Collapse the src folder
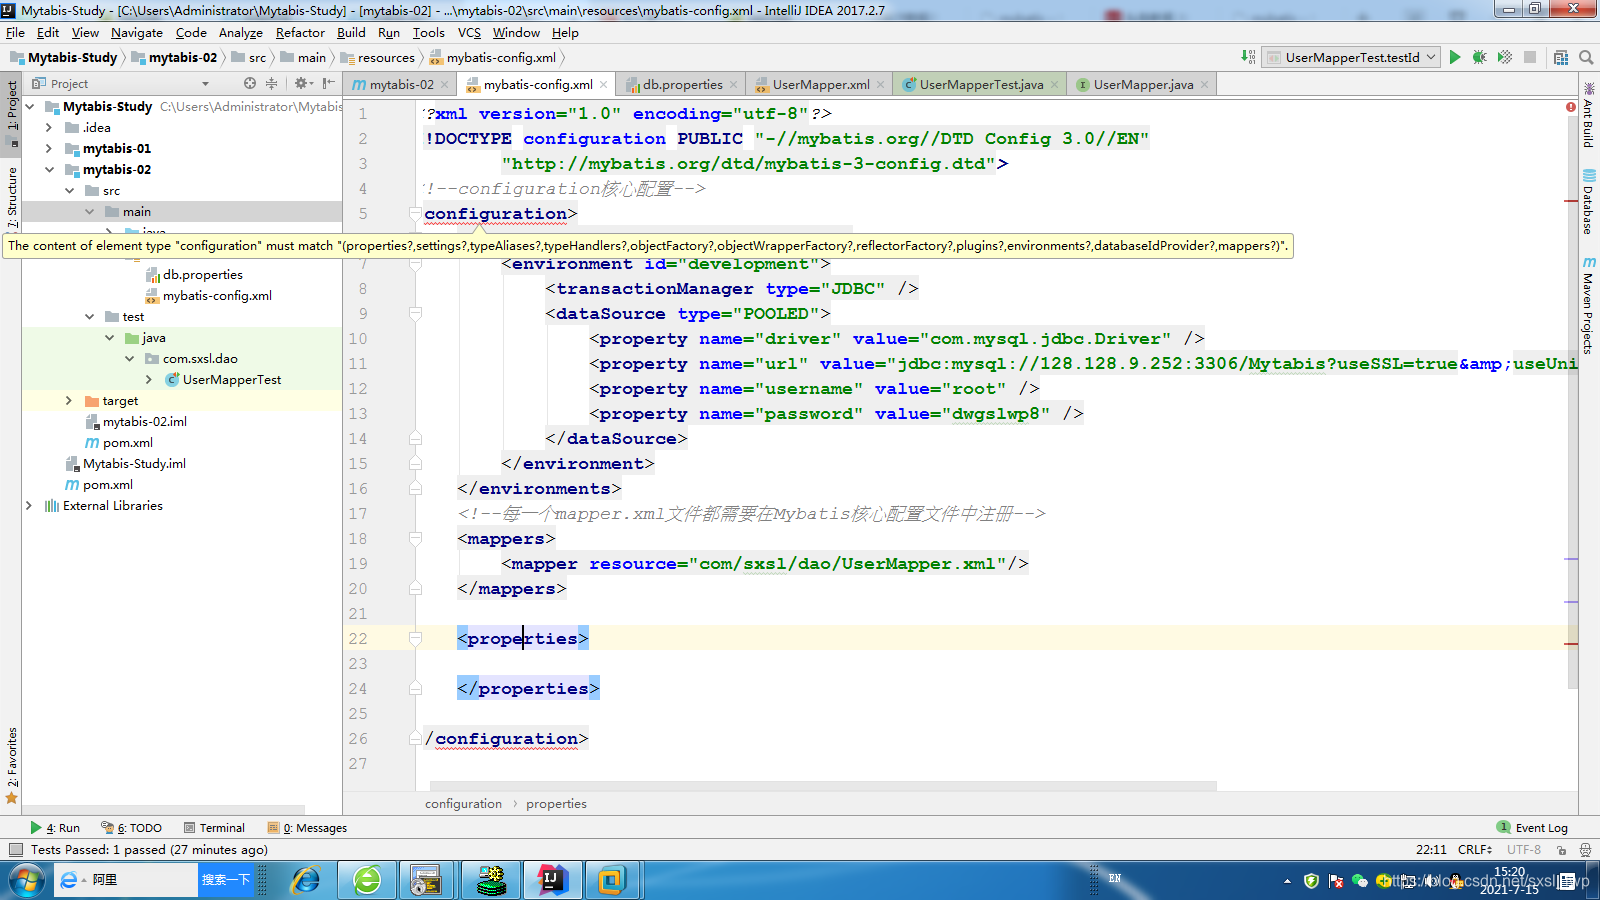 click(69, 190)
